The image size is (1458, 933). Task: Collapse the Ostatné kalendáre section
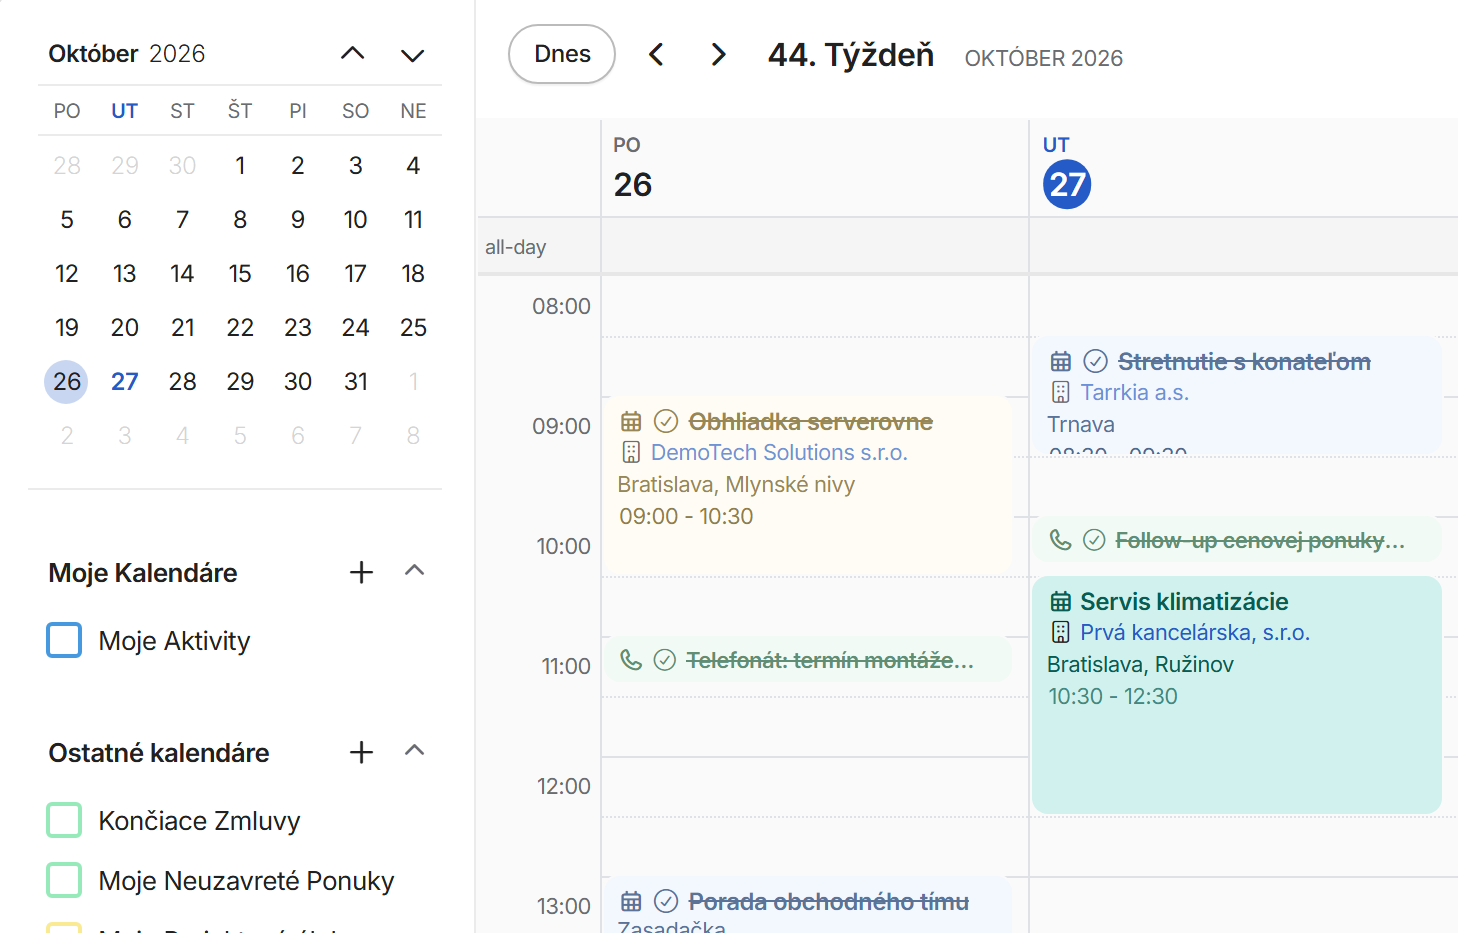(414, 751)
